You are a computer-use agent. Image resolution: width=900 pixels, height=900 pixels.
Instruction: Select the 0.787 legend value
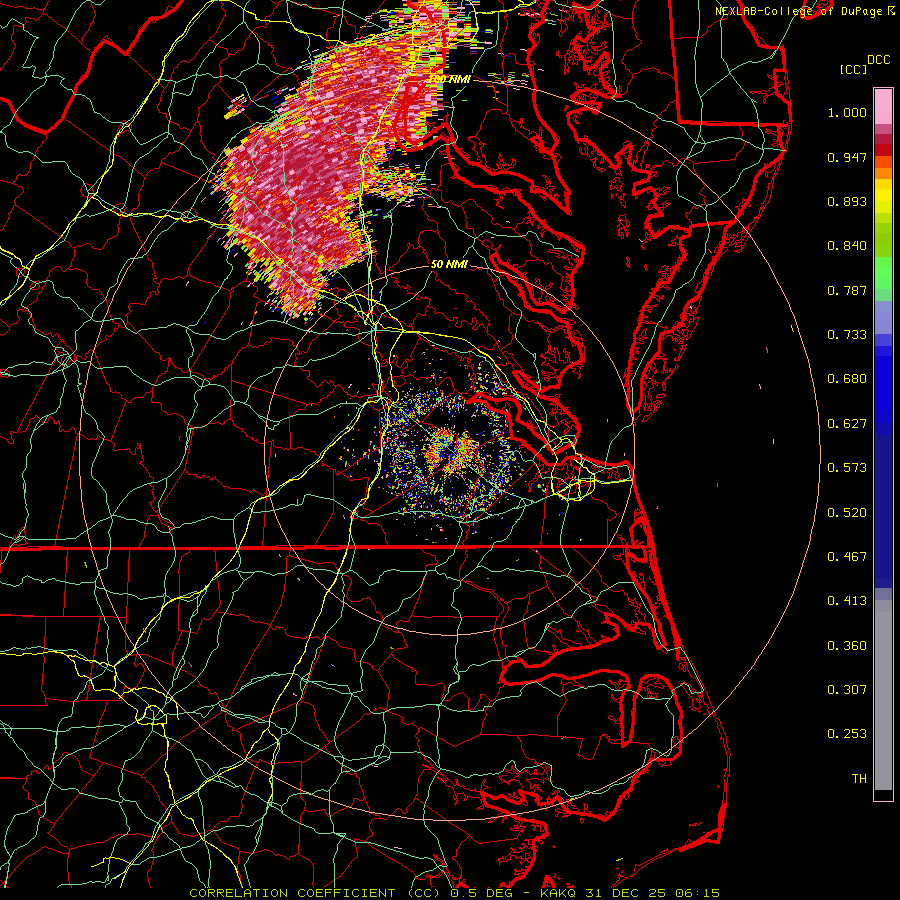click(847, 290)
